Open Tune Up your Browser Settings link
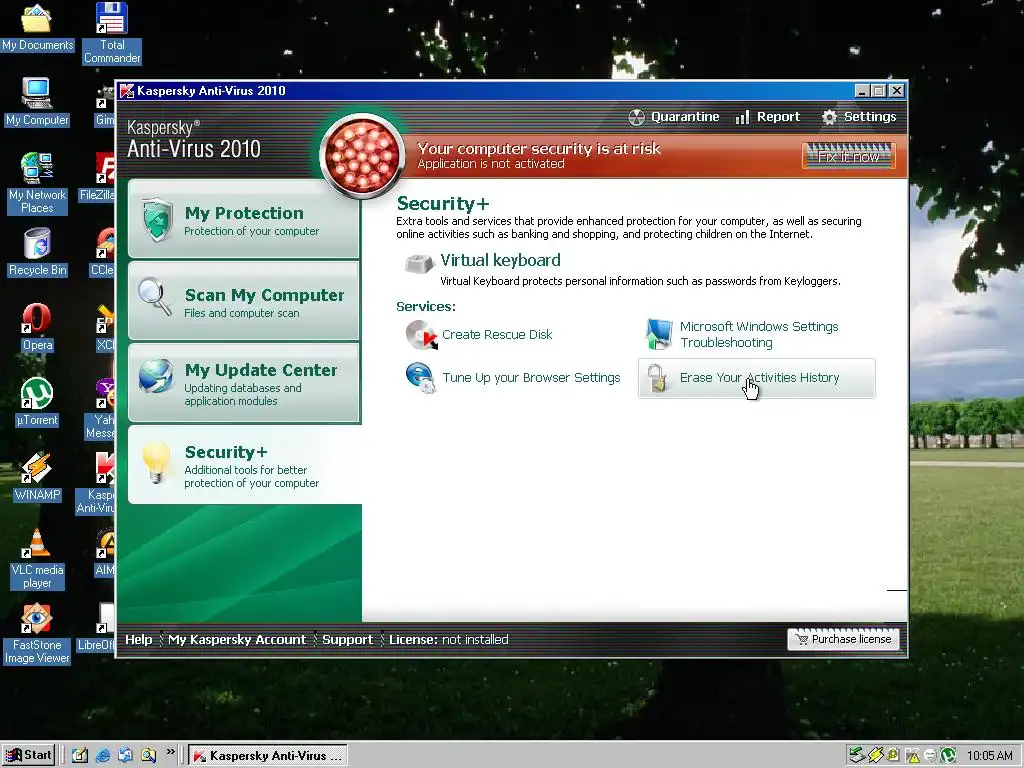 (531, 378)
